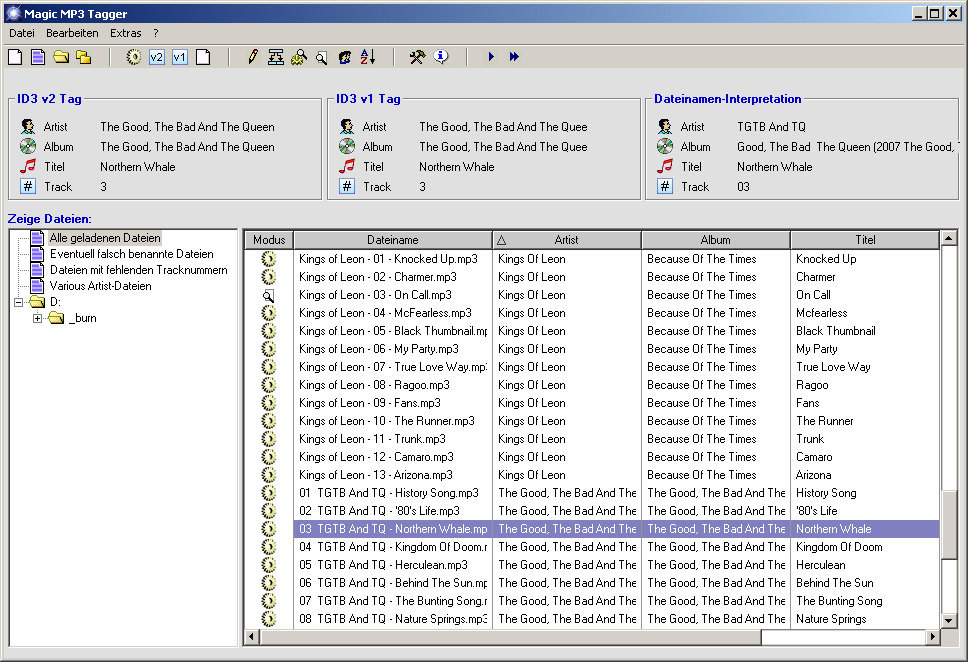Viewport: 968px width, 662px height.
Task: Select the D: drive folder
Action: point(55,302)
